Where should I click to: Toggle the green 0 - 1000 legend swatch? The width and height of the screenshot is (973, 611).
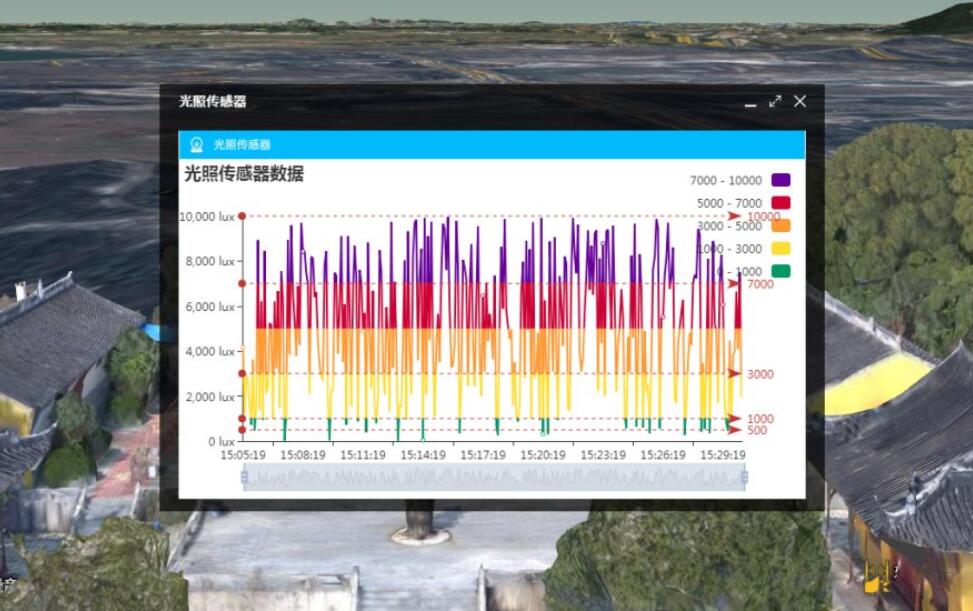point(781,271)
